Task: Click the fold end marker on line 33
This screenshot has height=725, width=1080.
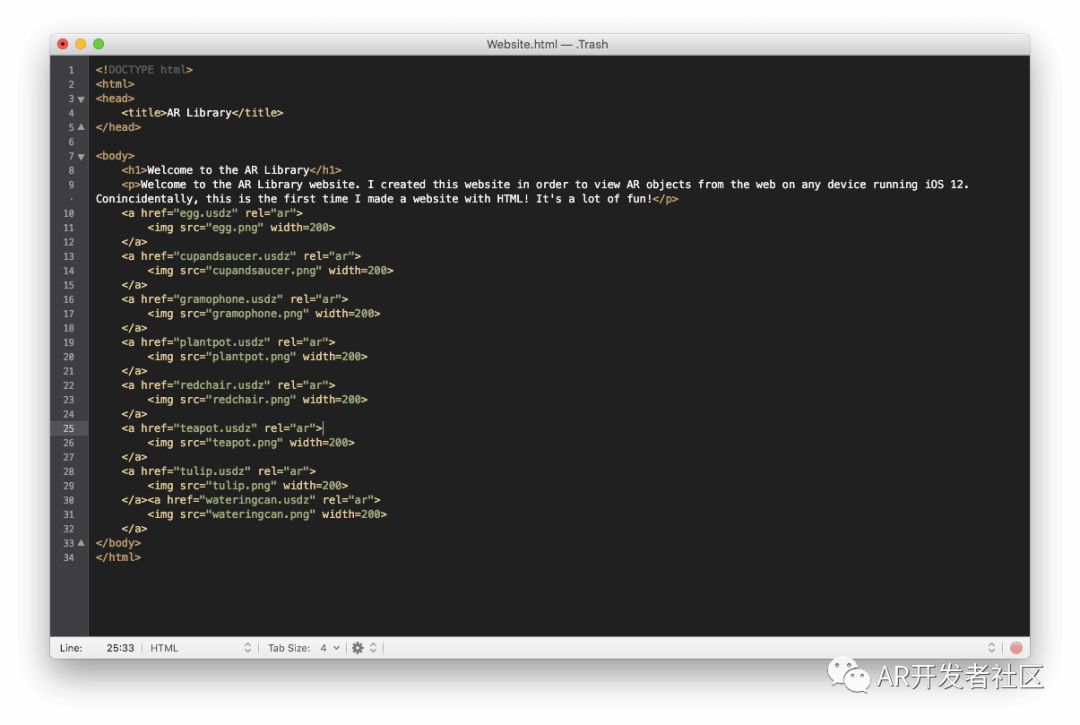Action: [x=81, y=543]
